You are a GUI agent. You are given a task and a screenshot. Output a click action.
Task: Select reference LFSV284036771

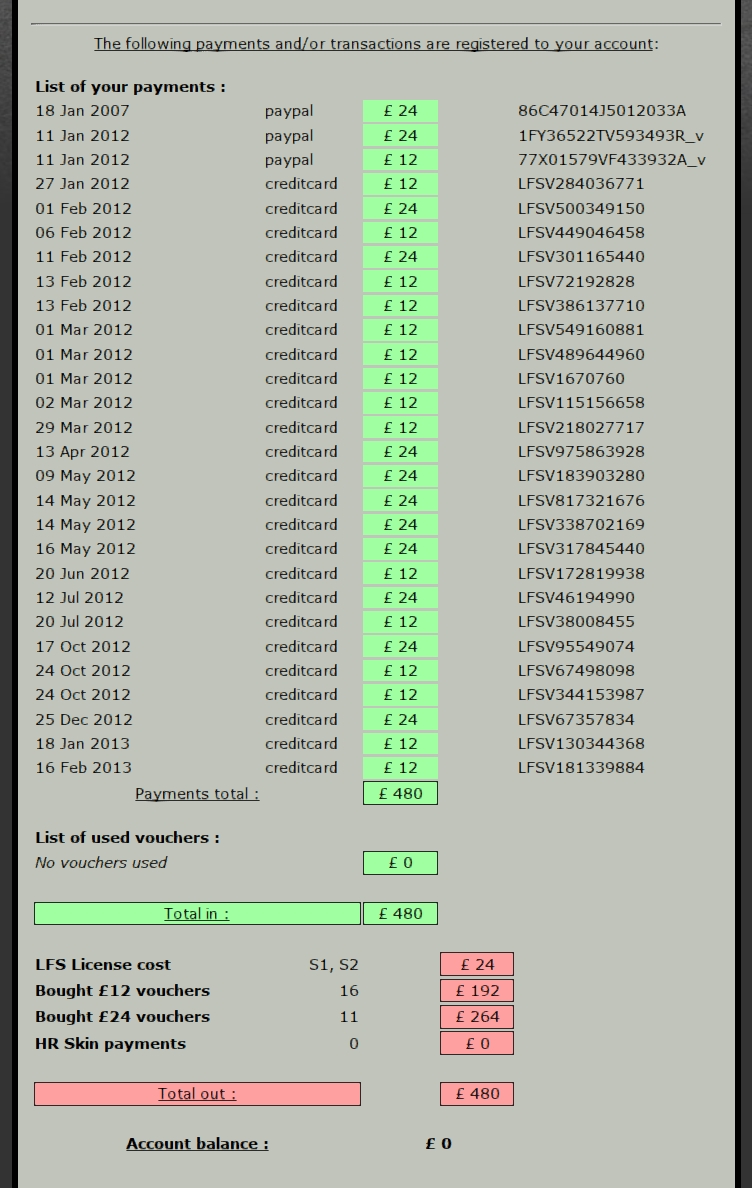pyautogui.click(x=581, y=184)
